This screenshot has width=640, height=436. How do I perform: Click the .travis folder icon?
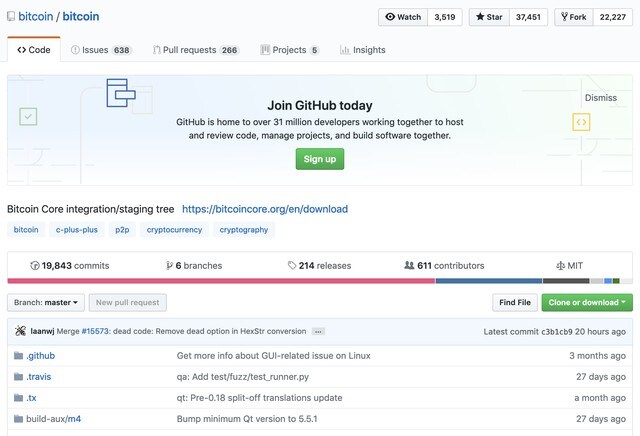pyautogui.click(x=18, y=376)
